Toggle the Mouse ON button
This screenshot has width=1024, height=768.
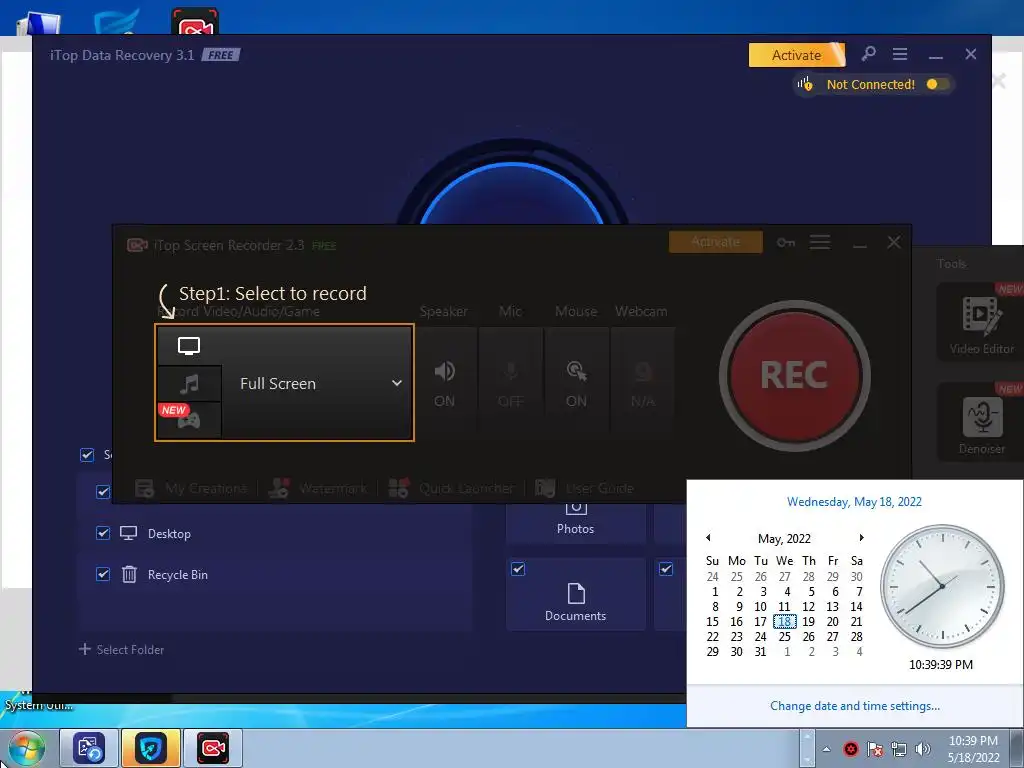[x=576, y=383]
